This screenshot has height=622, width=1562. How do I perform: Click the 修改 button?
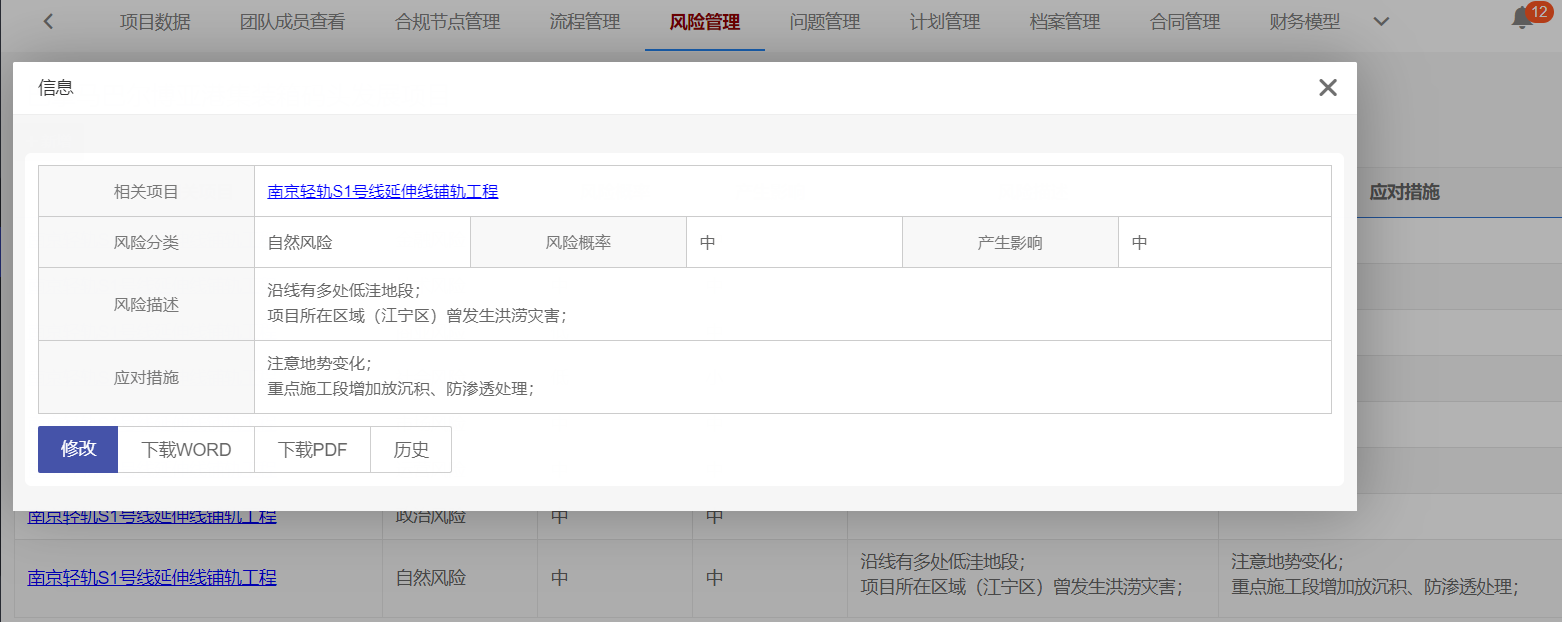(x=78, y=449)
